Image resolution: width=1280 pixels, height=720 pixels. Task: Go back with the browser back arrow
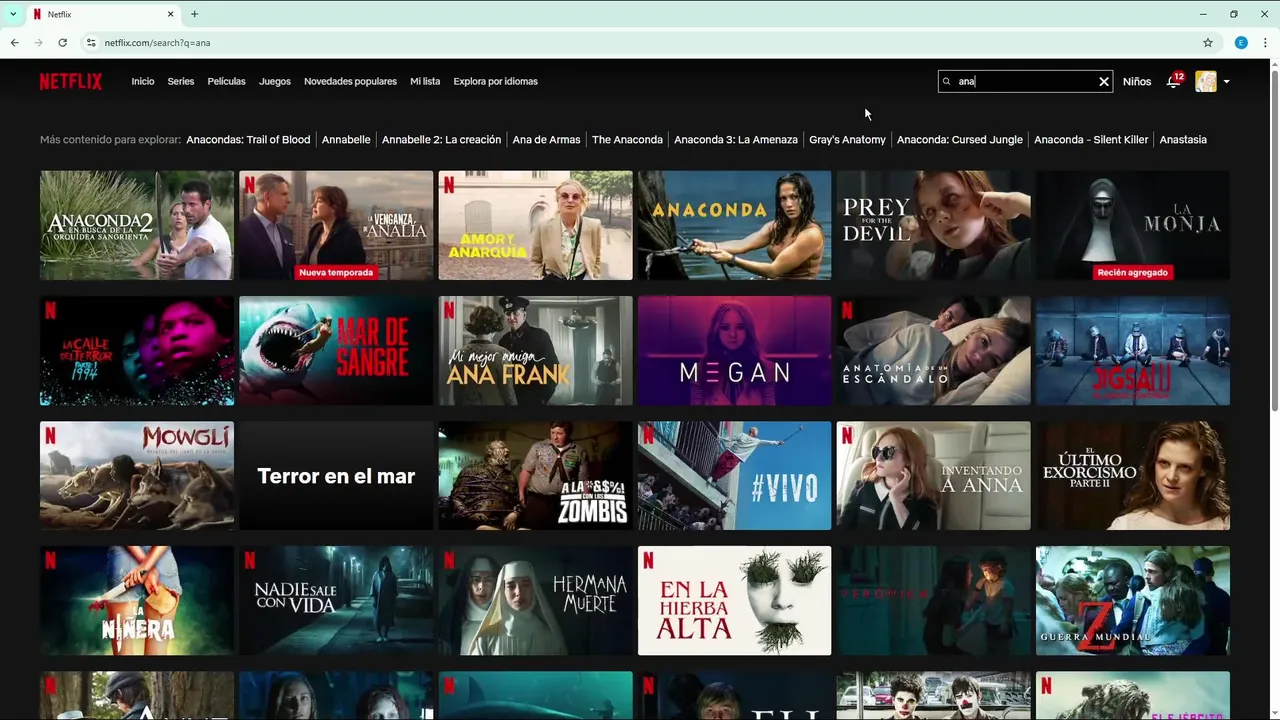point(14,43)
